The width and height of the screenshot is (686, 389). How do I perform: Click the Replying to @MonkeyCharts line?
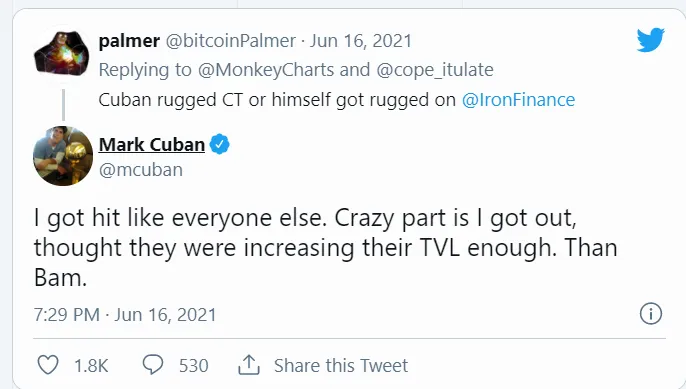coord(296,70)
